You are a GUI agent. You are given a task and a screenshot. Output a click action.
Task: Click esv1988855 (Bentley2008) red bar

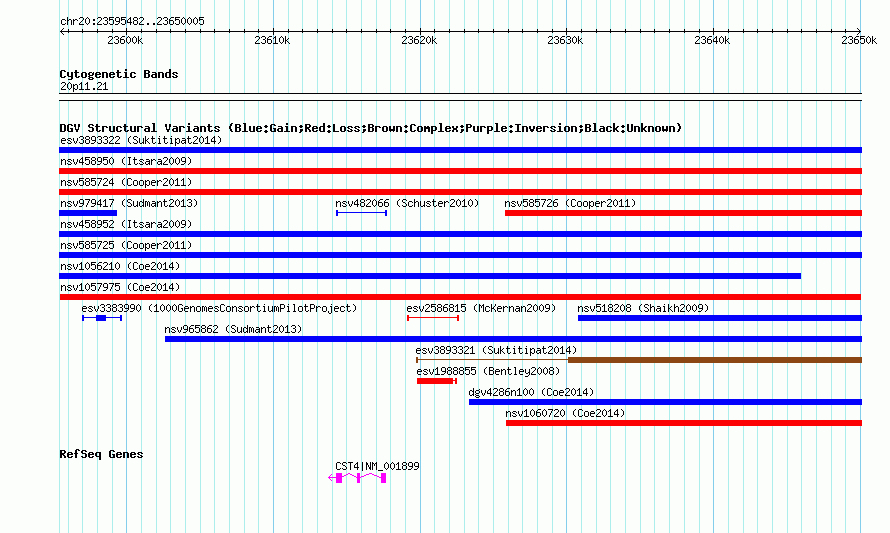point(436,381)
